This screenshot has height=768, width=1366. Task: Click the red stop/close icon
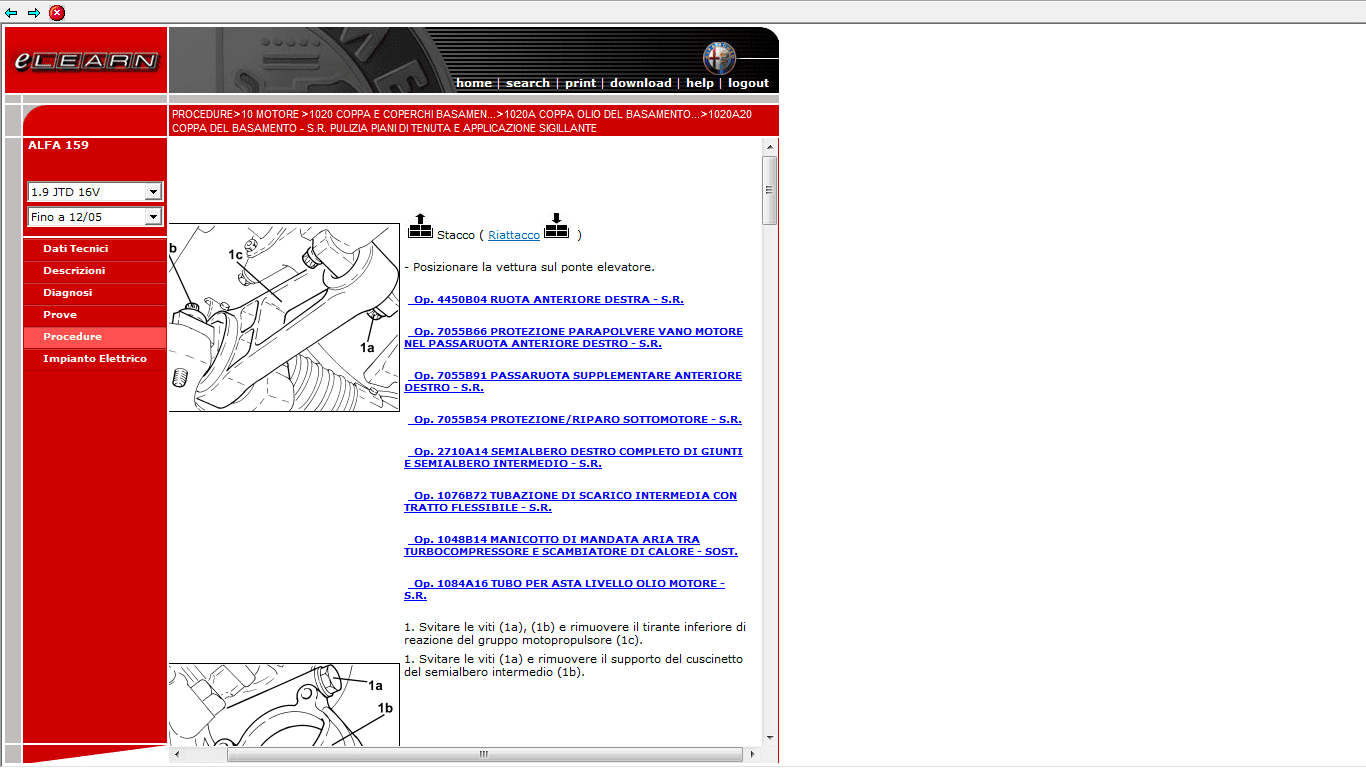tap(57, 13)
